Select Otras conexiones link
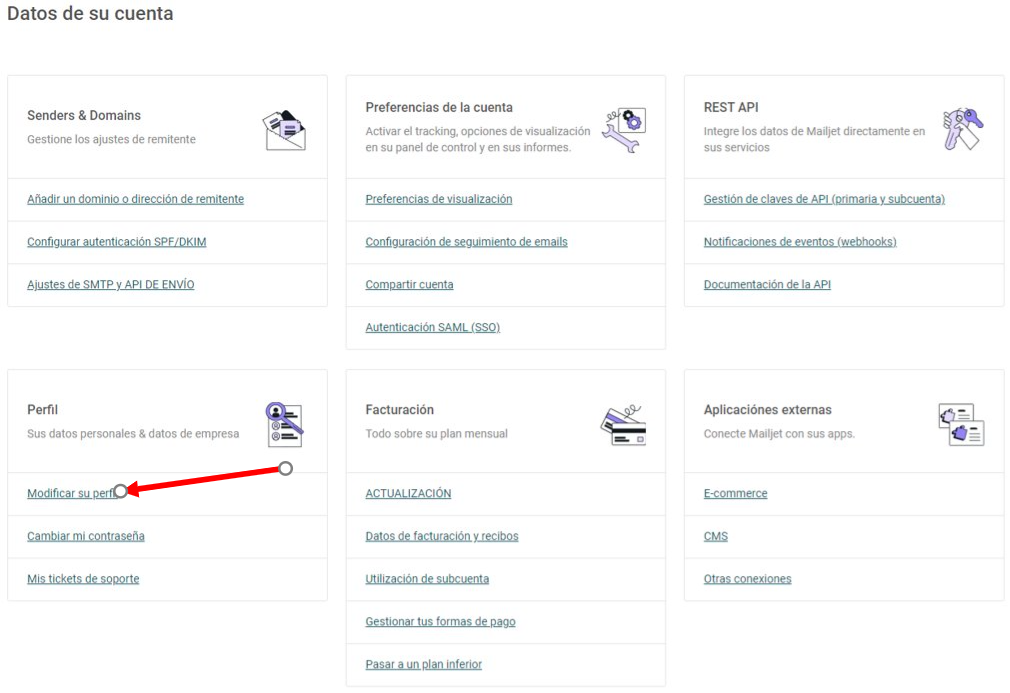 tap(747, 578)
